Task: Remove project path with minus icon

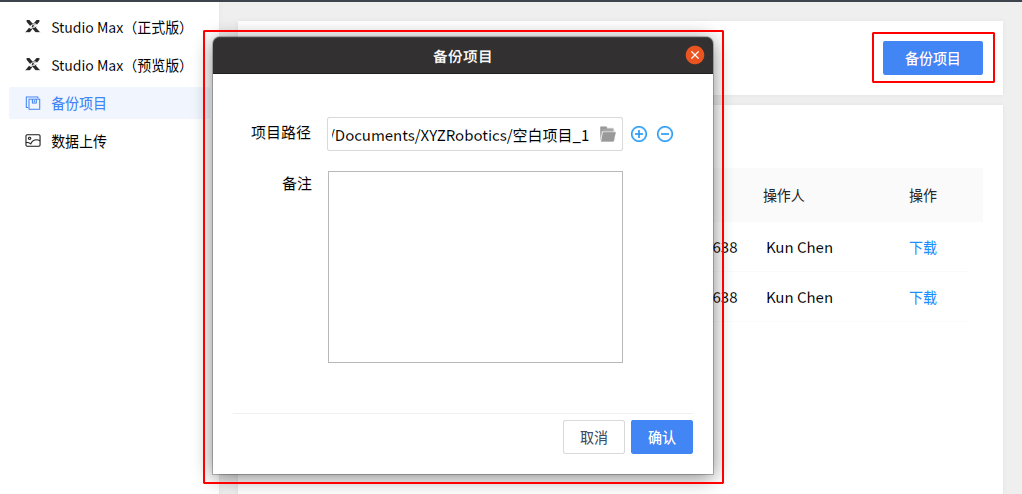Action: 665,134
